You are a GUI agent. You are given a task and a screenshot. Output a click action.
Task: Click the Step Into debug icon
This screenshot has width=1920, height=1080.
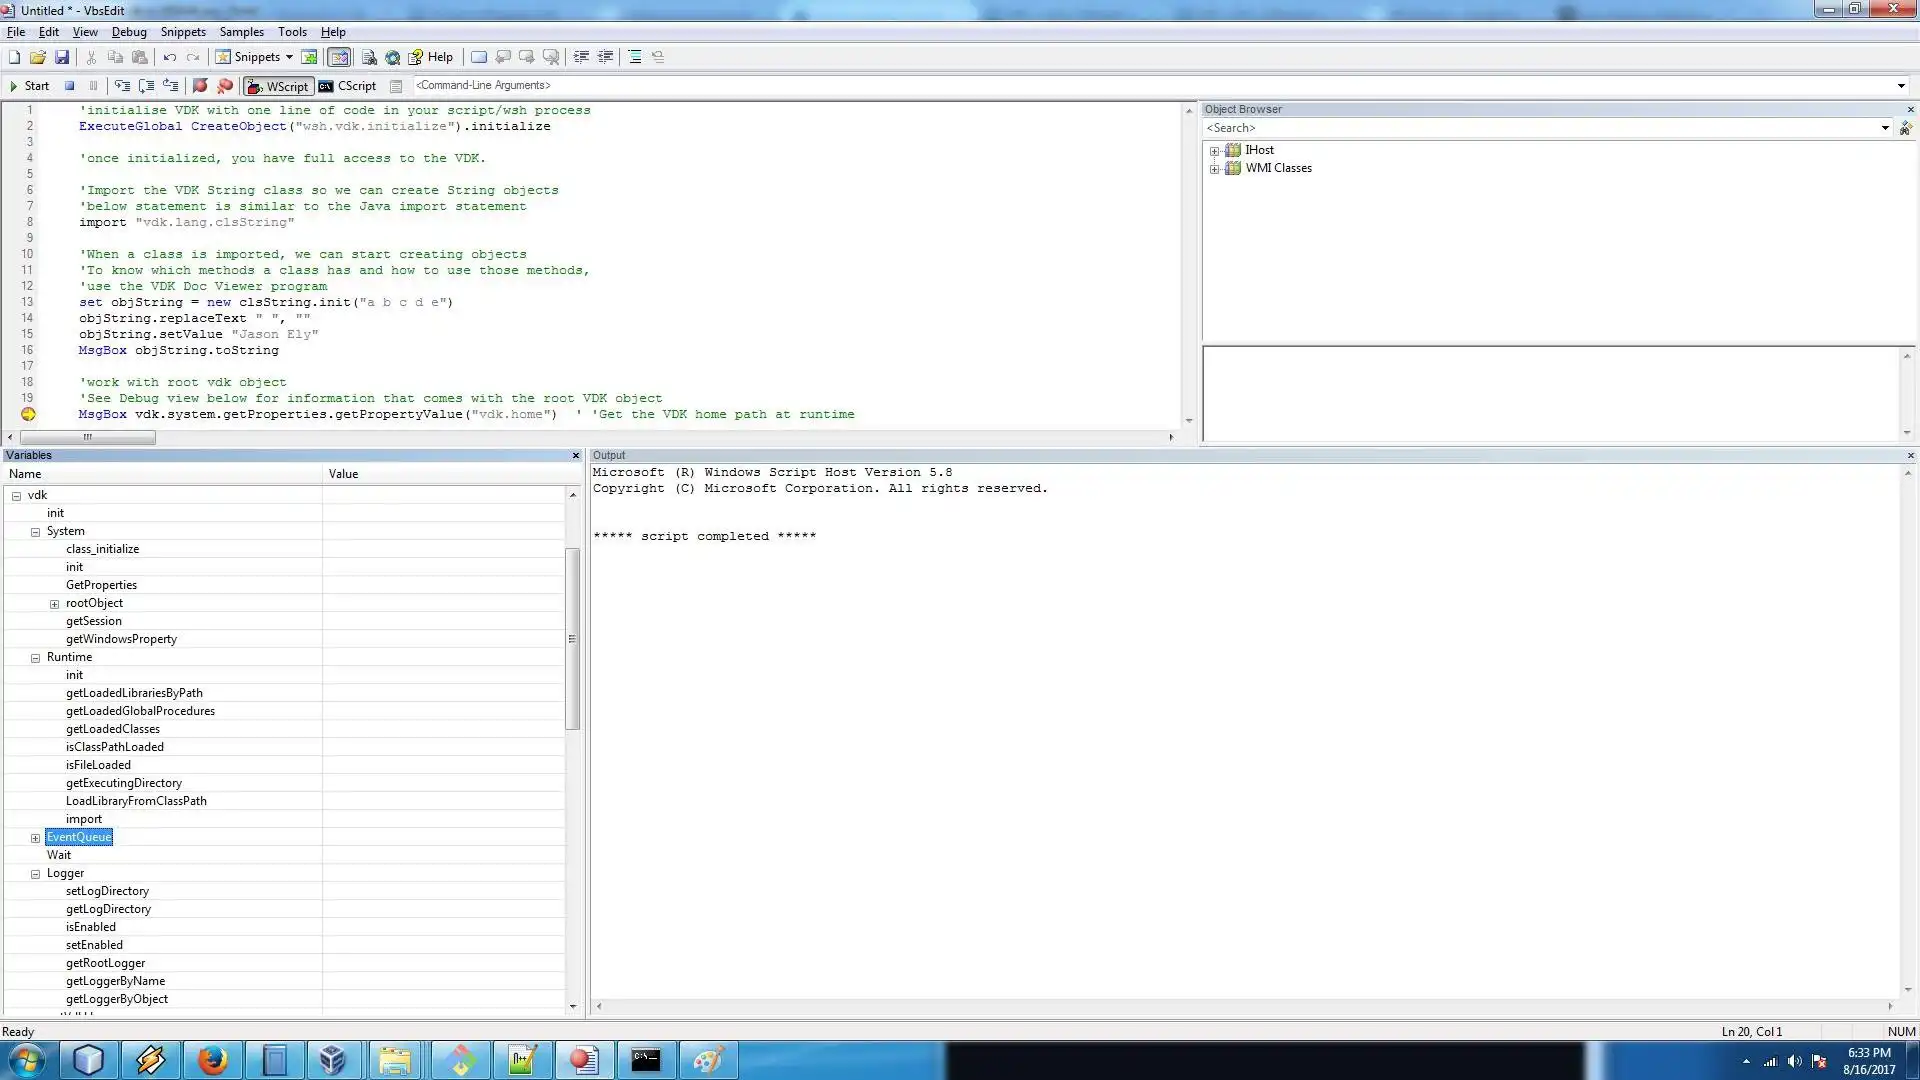pos(122,86)
